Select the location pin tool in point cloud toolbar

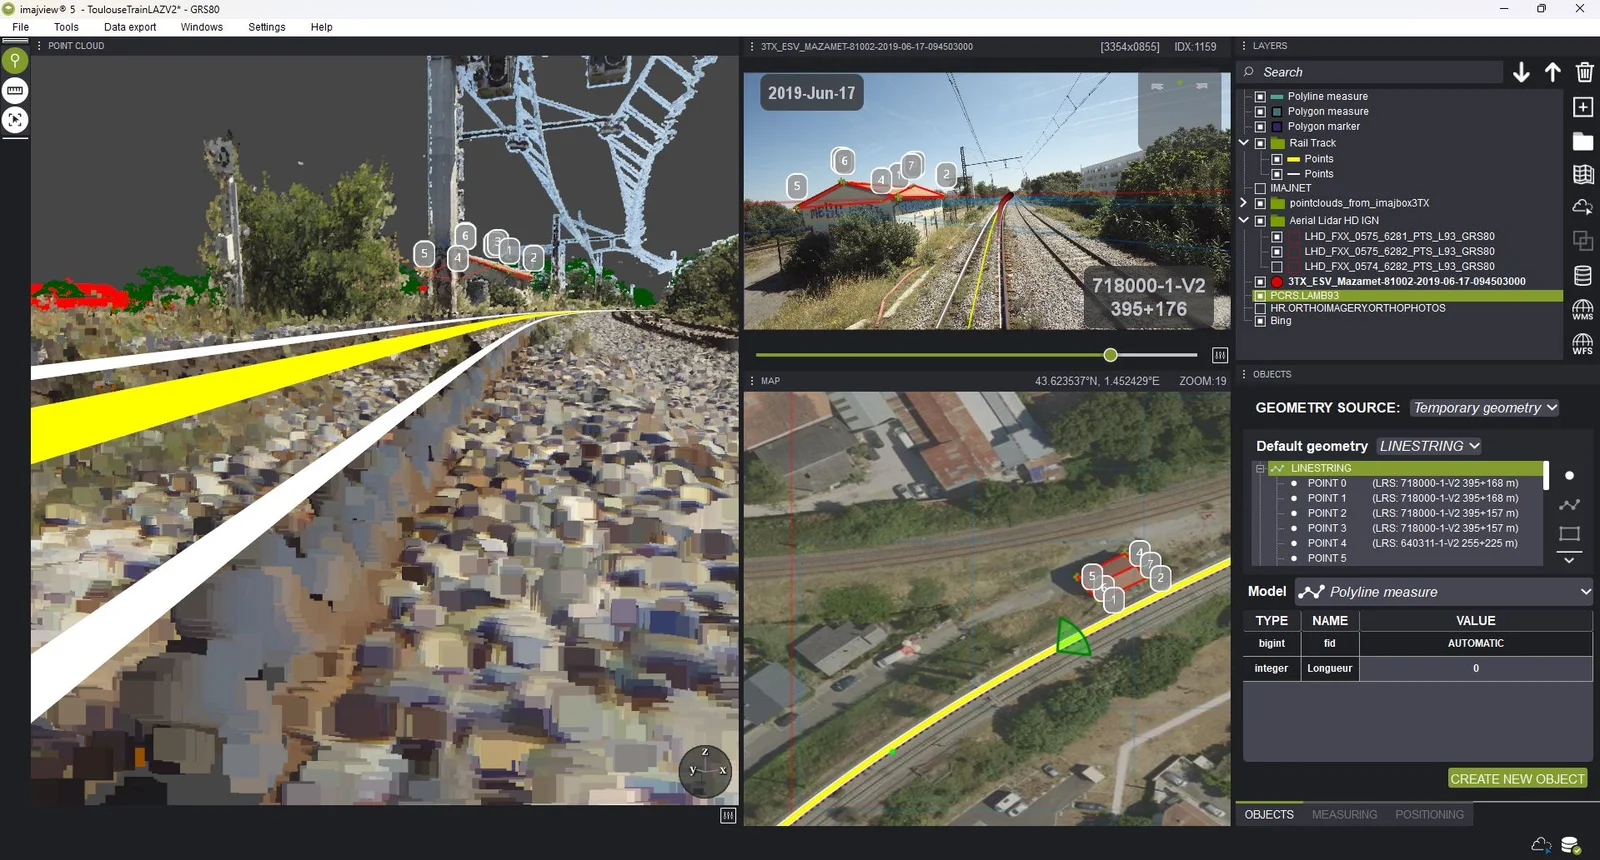point(15,61)
